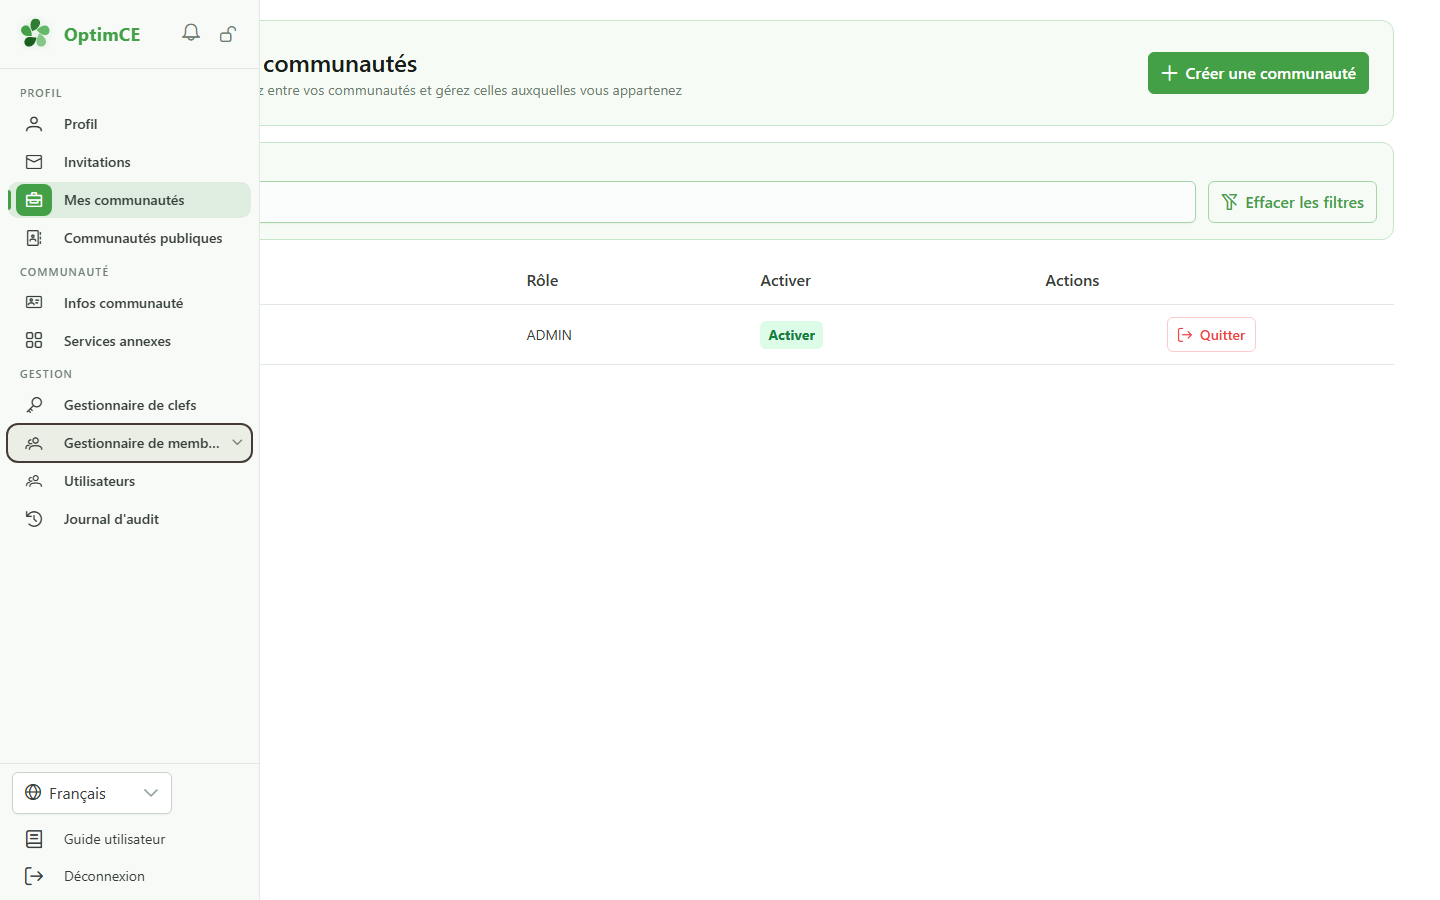Open Gestionnaire de clefs
Viewport: 1440px width, 900px height.
[x=130, y=405]
